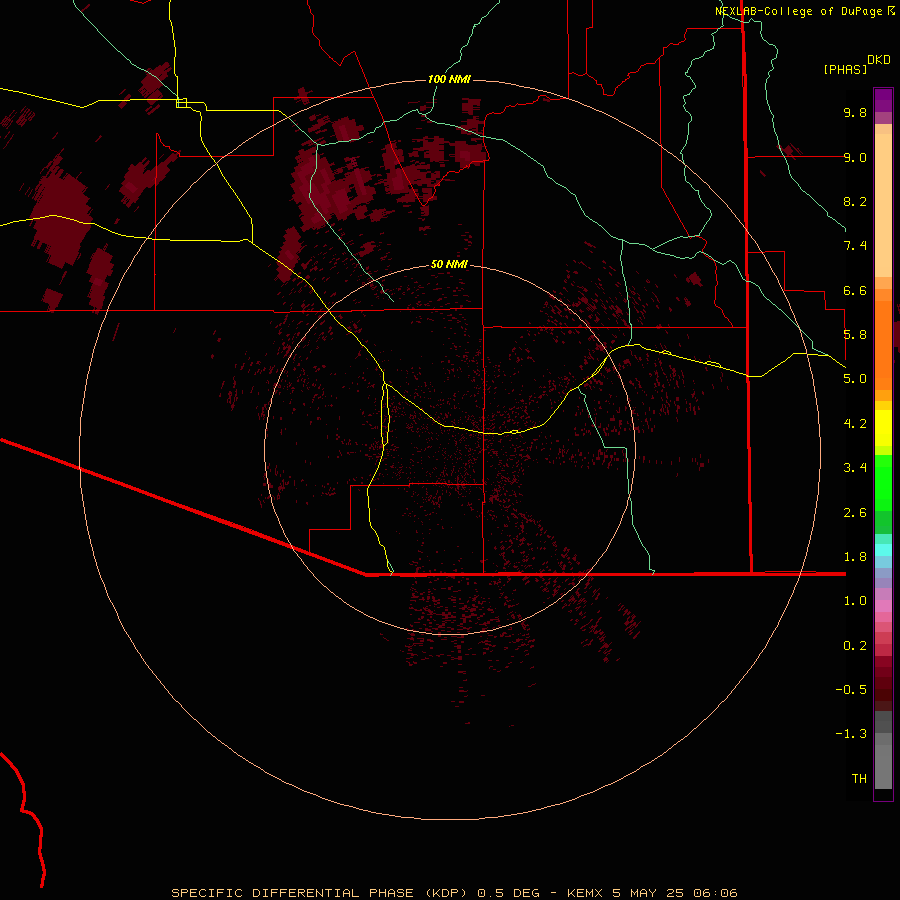900x900 pixels.
Task: Click the 6.6 scale value
Action: (855, 290)
